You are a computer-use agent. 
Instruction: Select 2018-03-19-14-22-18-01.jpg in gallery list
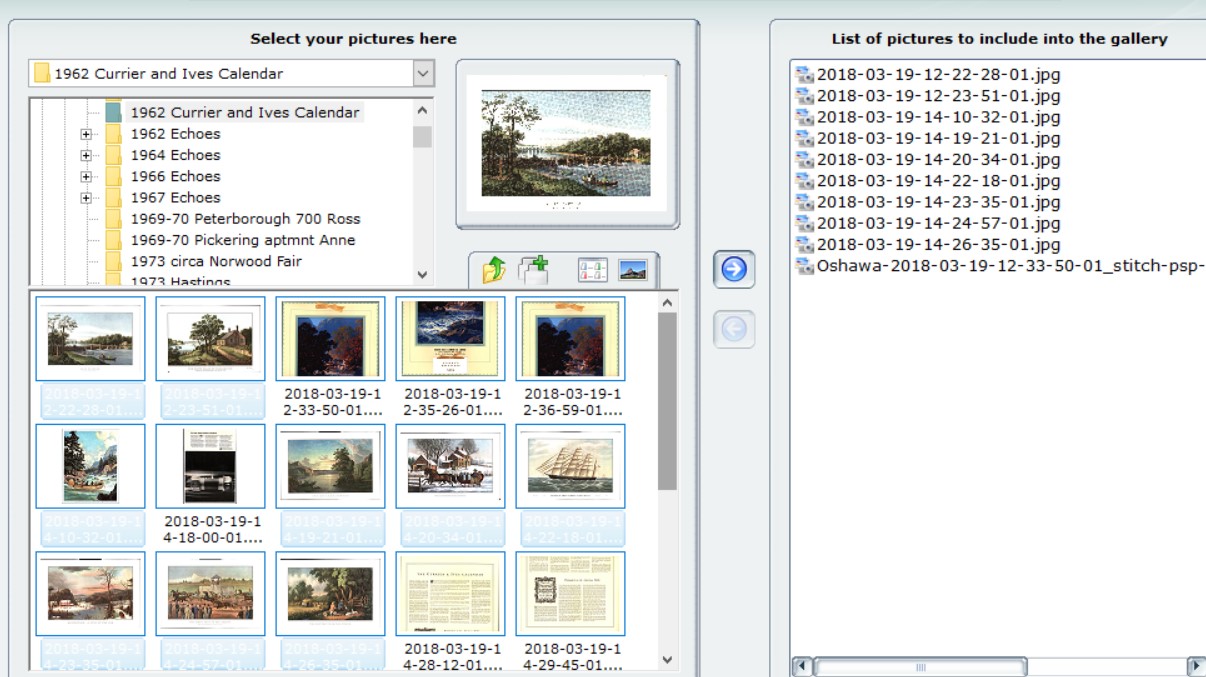(928, 181)
